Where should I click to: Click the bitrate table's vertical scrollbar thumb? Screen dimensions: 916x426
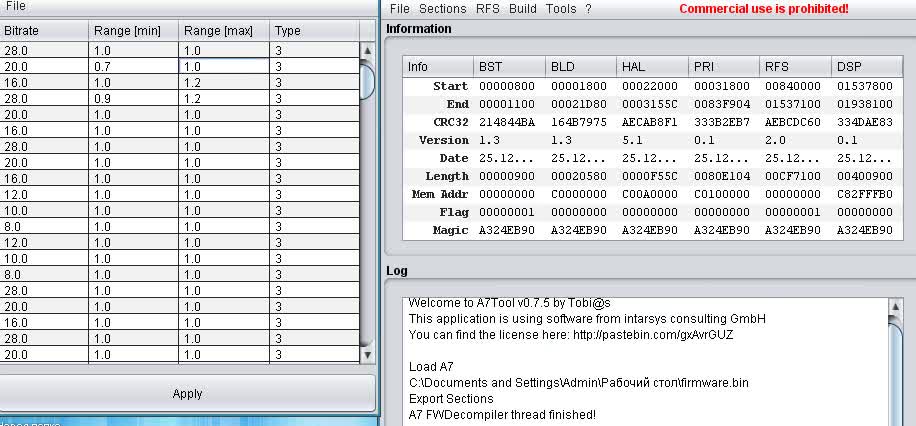click(x=367, y=80)
